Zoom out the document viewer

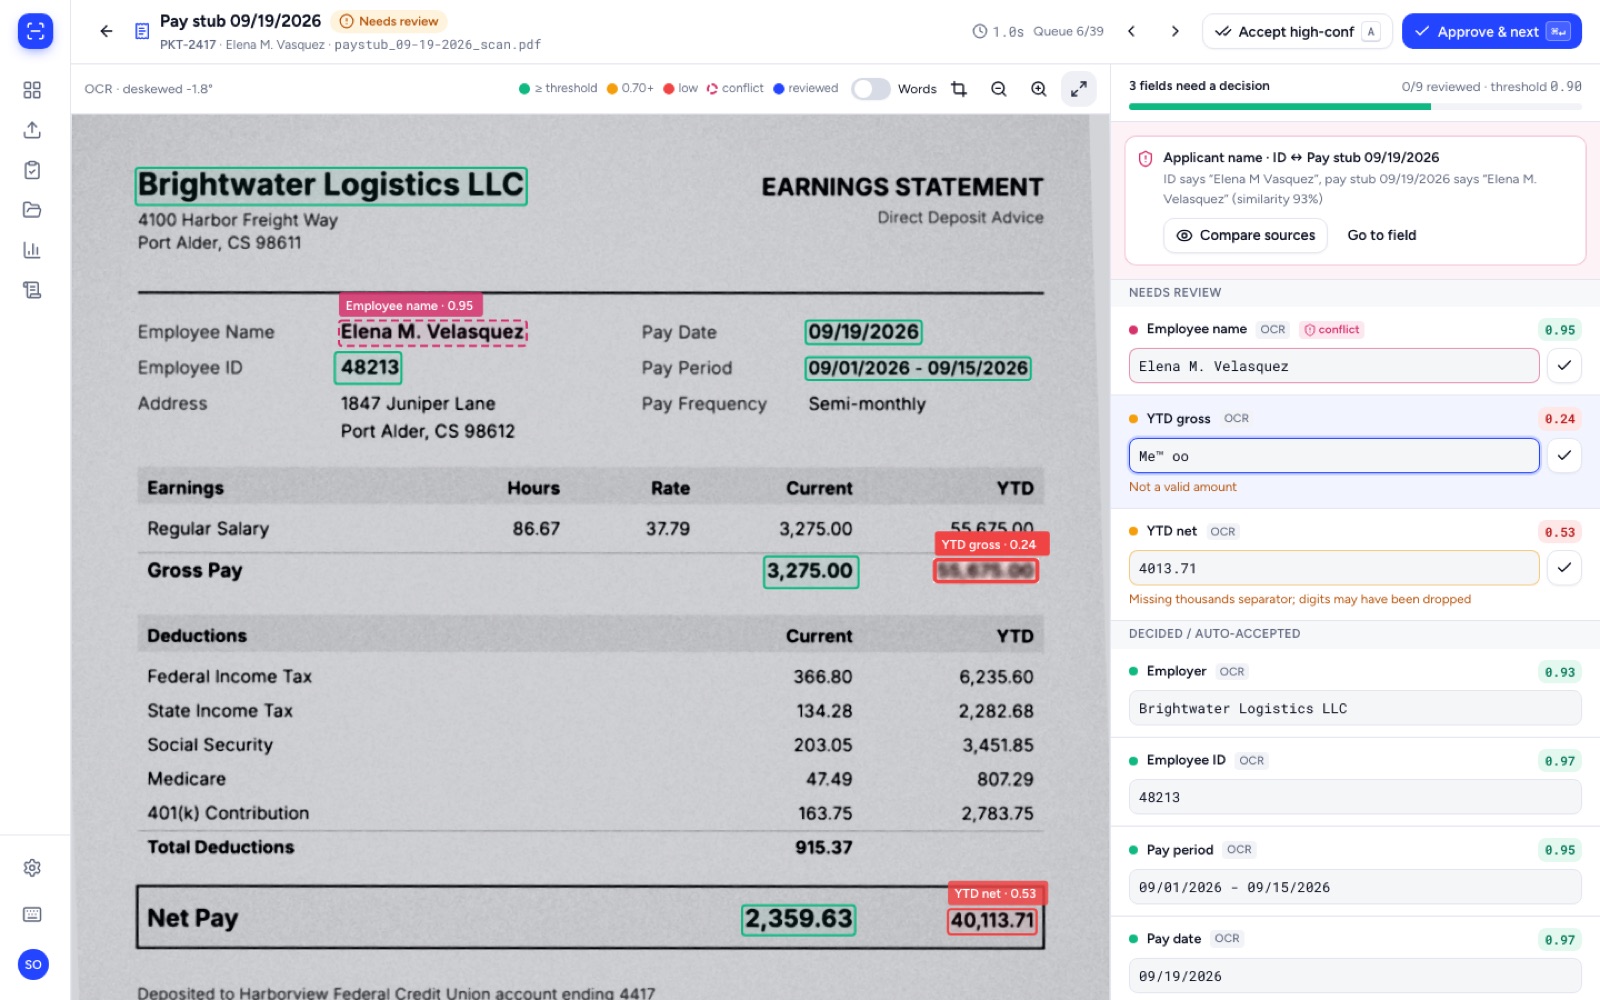point(999,89)
